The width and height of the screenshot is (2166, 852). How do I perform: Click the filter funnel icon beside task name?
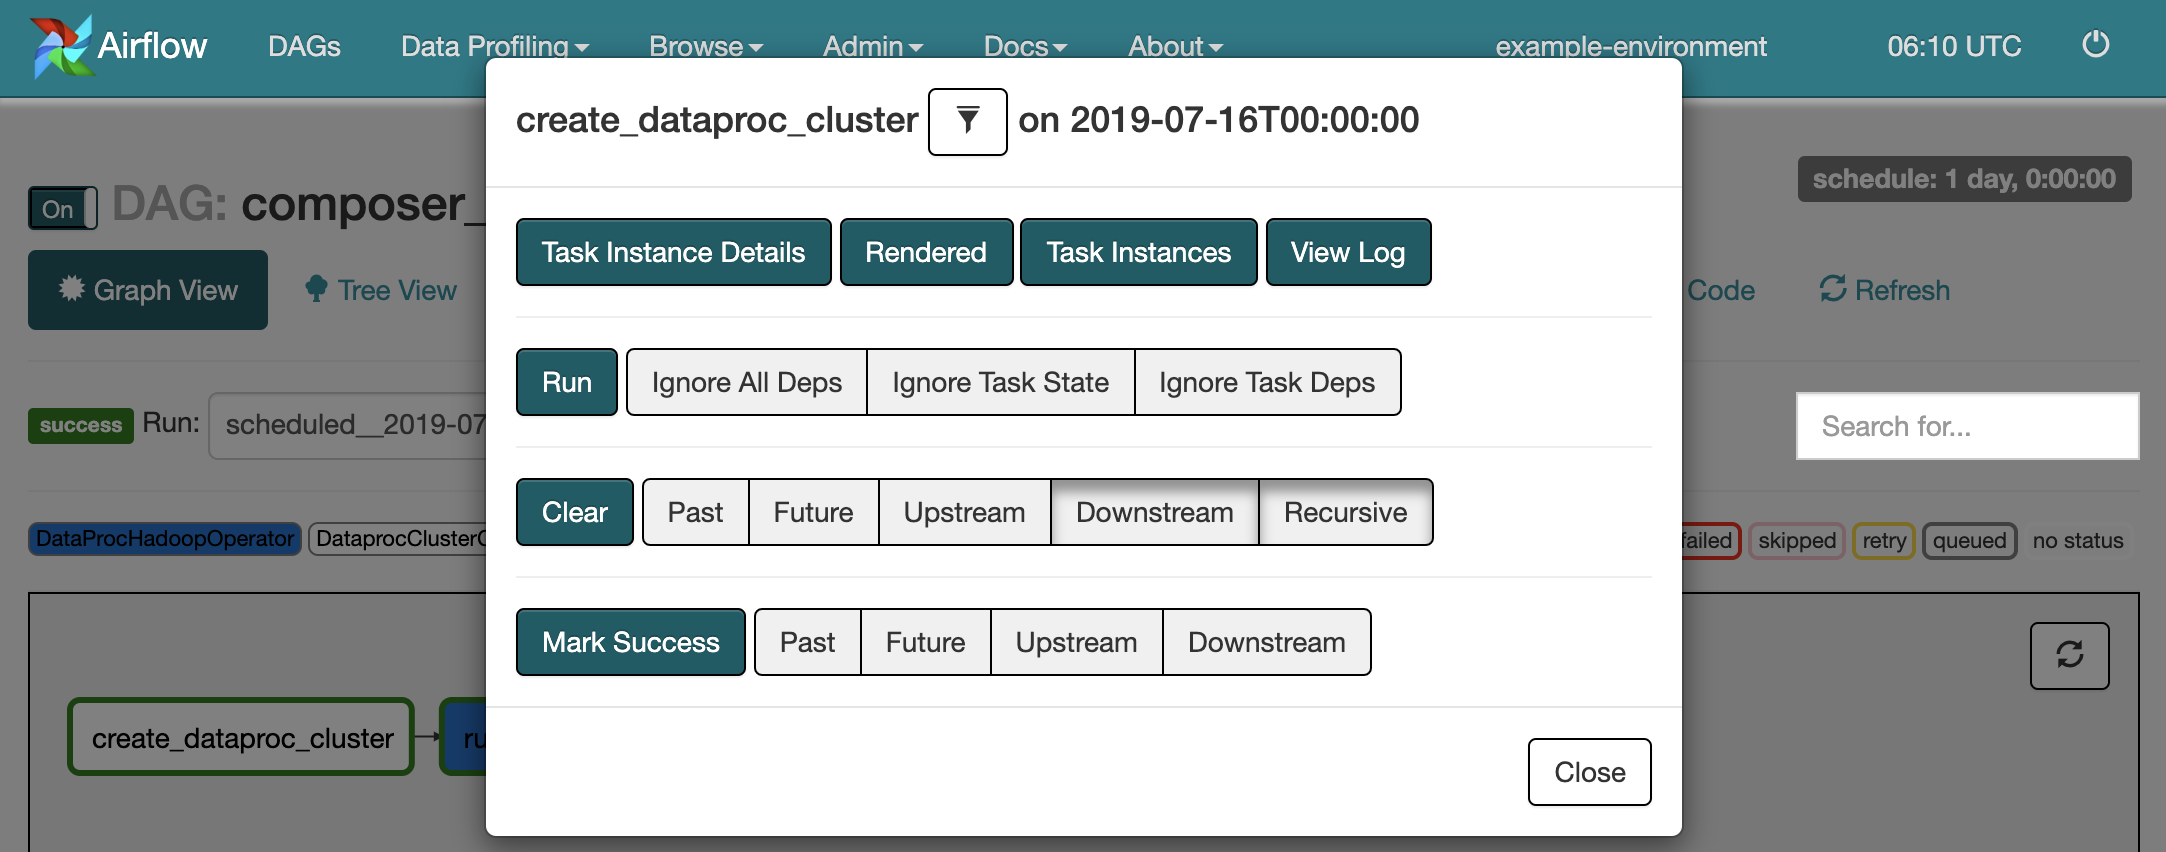click(x=967, y=122)
